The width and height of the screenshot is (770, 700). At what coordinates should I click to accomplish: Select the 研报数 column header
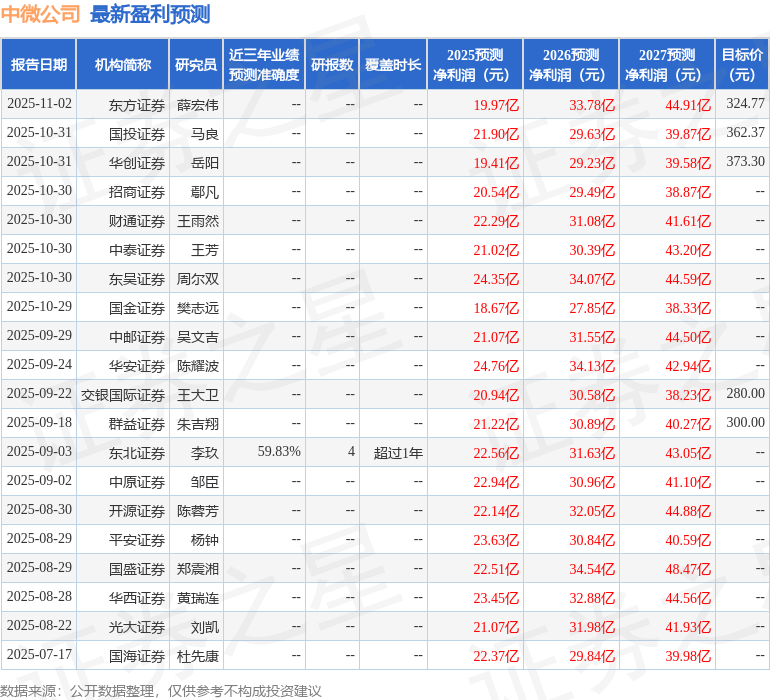(332, 65)
